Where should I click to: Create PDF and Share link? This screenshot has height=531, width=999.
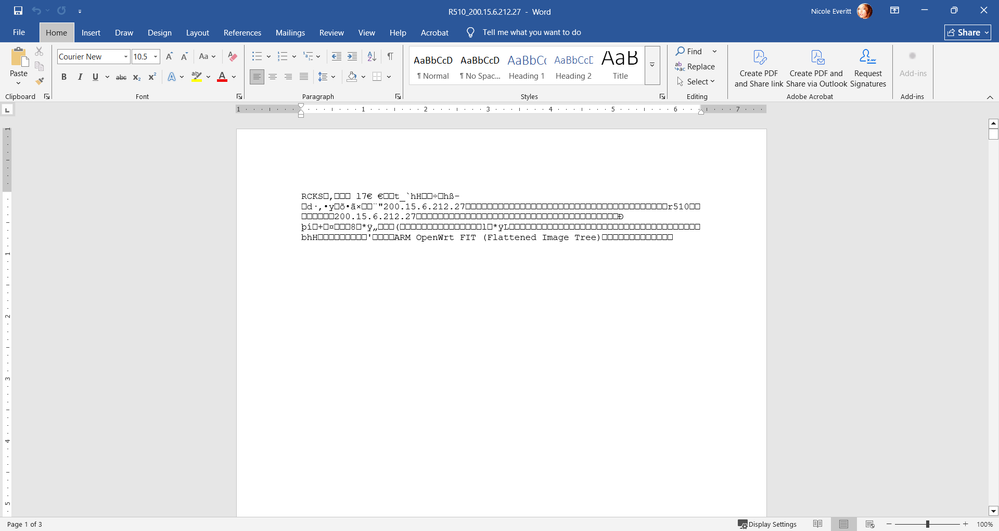(759, 68)
